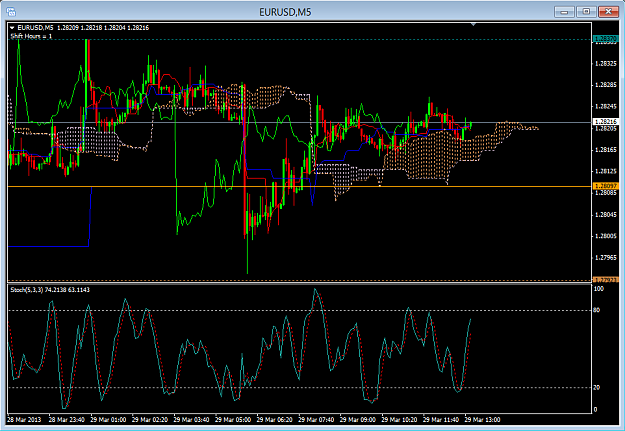Click the 29 Mar 07:40 time label
Image resolution: width=625 pixels, height=431 pixels.
tap(316, 420)
